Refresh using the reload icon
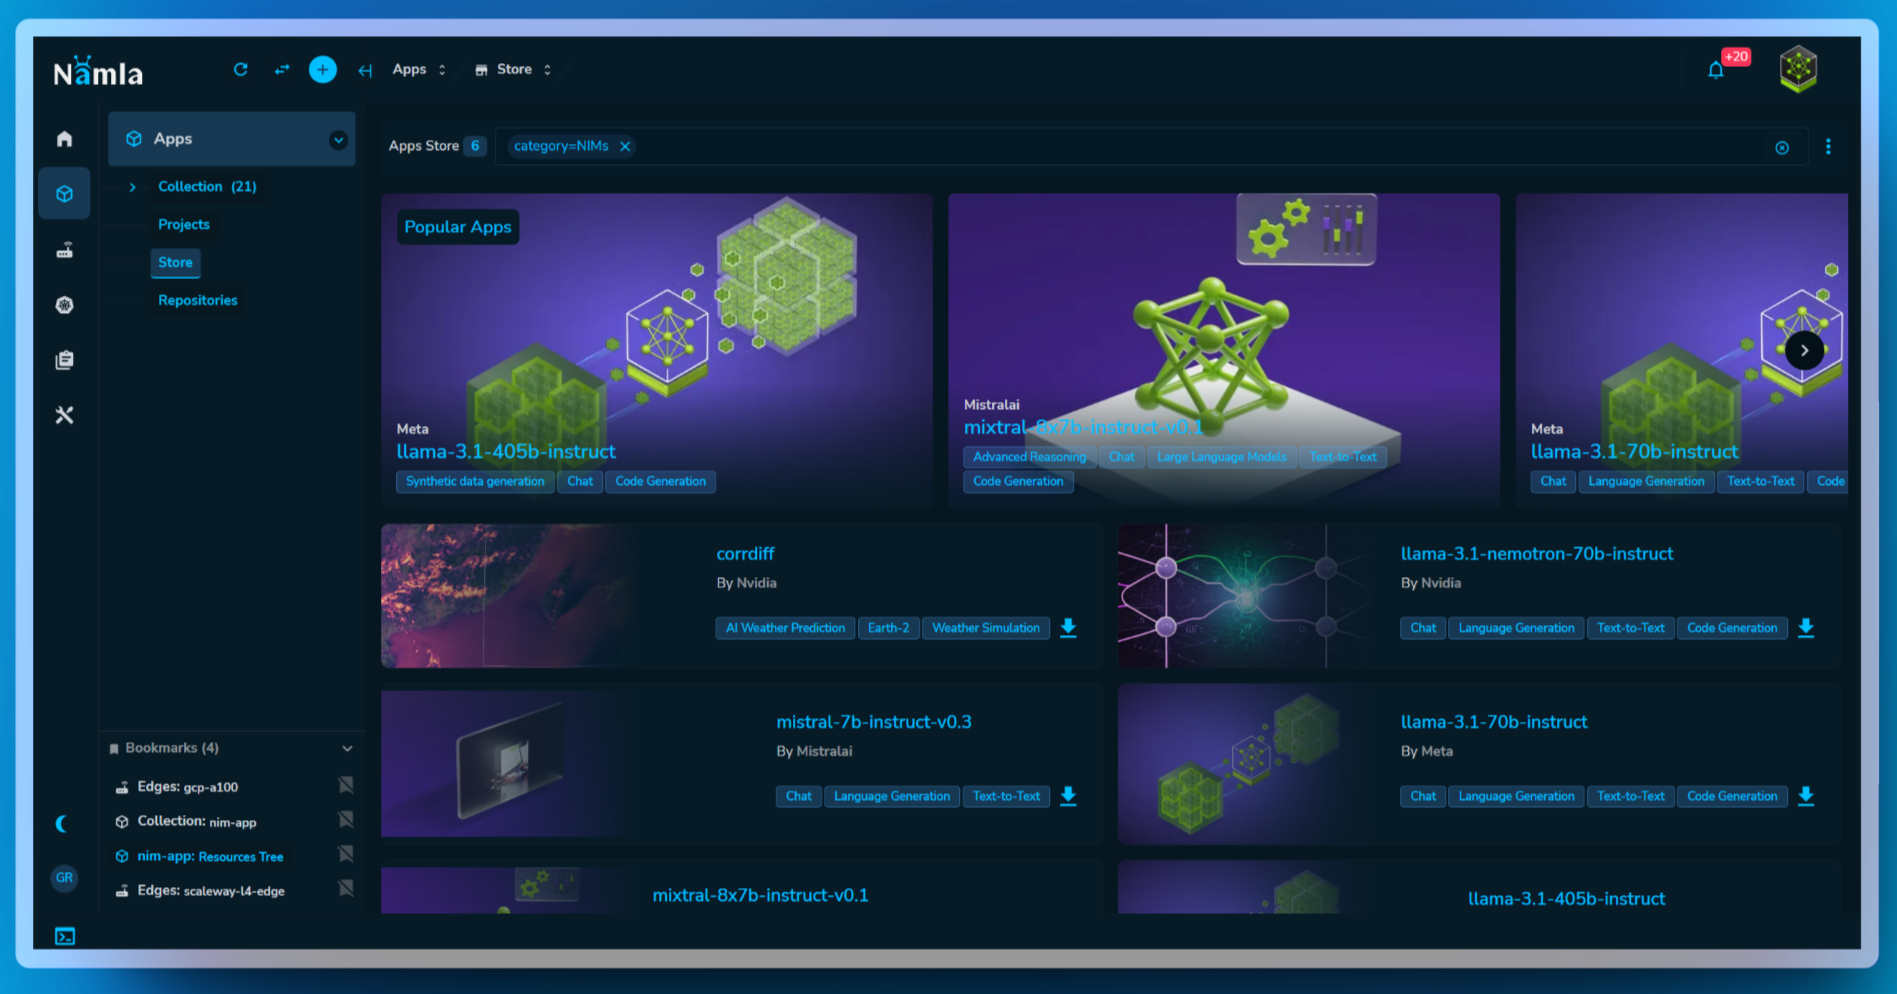Image resolution: width=1897 pixels, height=994 pixels. click(241, 69)
